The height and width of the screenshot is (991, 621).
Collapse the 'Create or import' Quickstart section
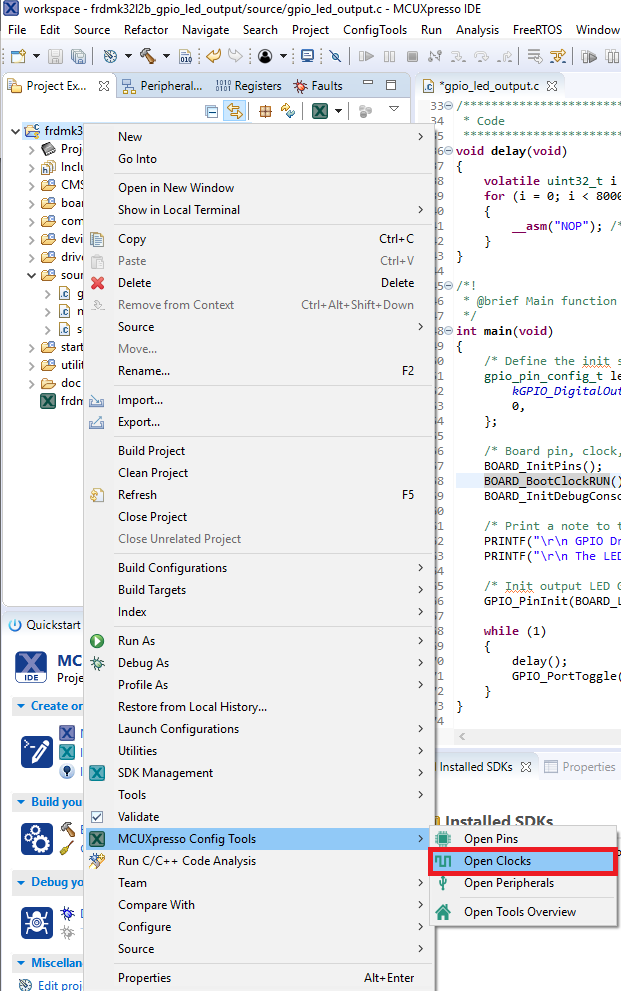20,706
